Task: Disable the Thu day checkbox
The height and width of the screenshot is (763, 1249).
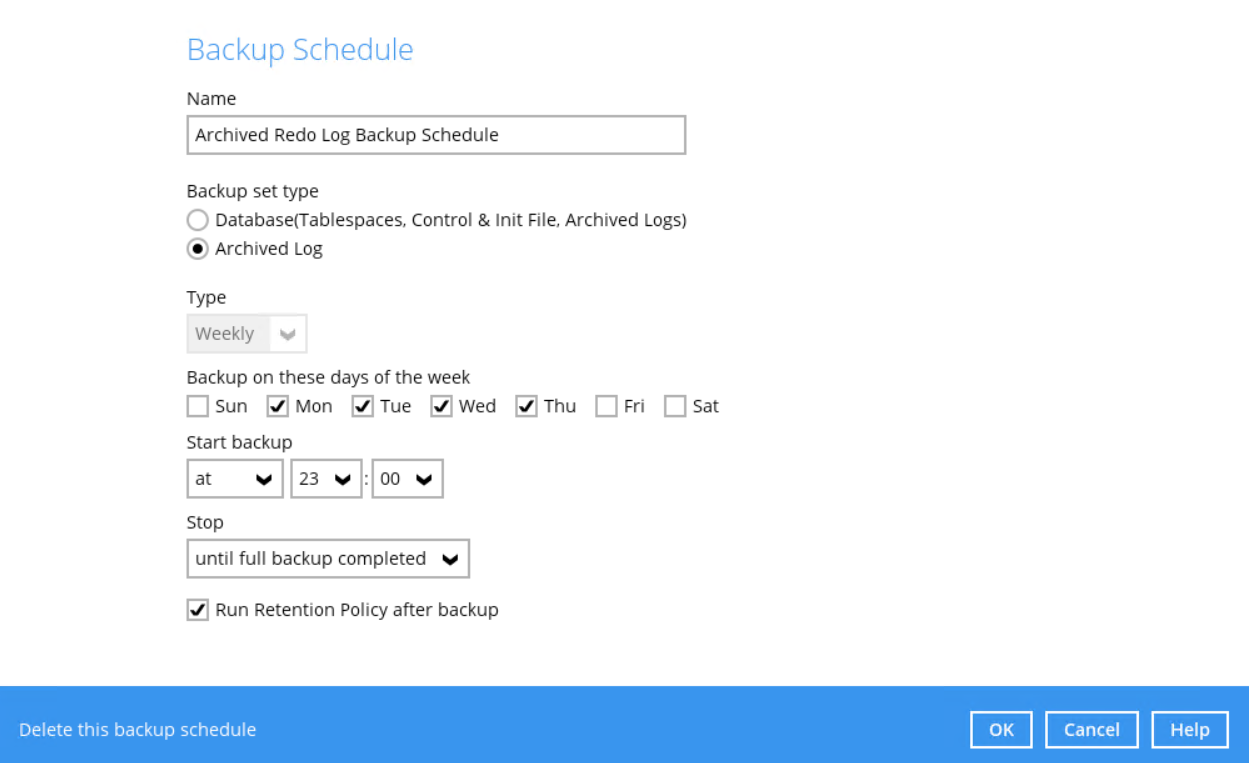Action: pos(527,407)
